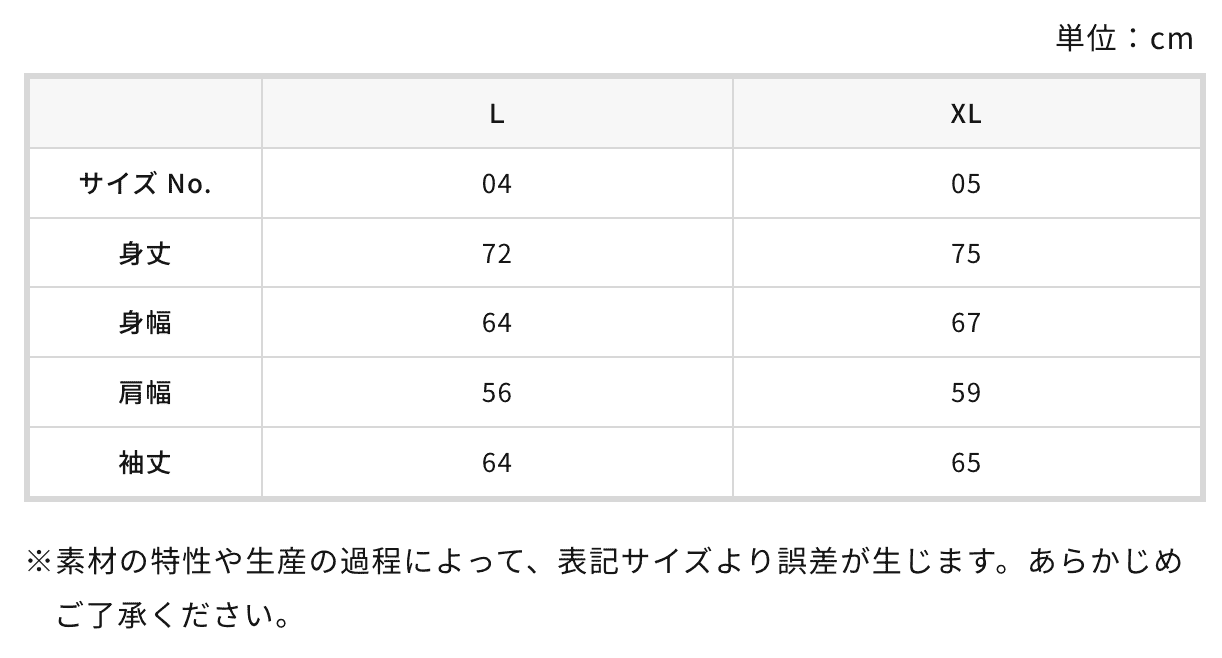Click the 身丈 value 72 for L
The width and height of the screenshot is (1222, 658).
497,254
